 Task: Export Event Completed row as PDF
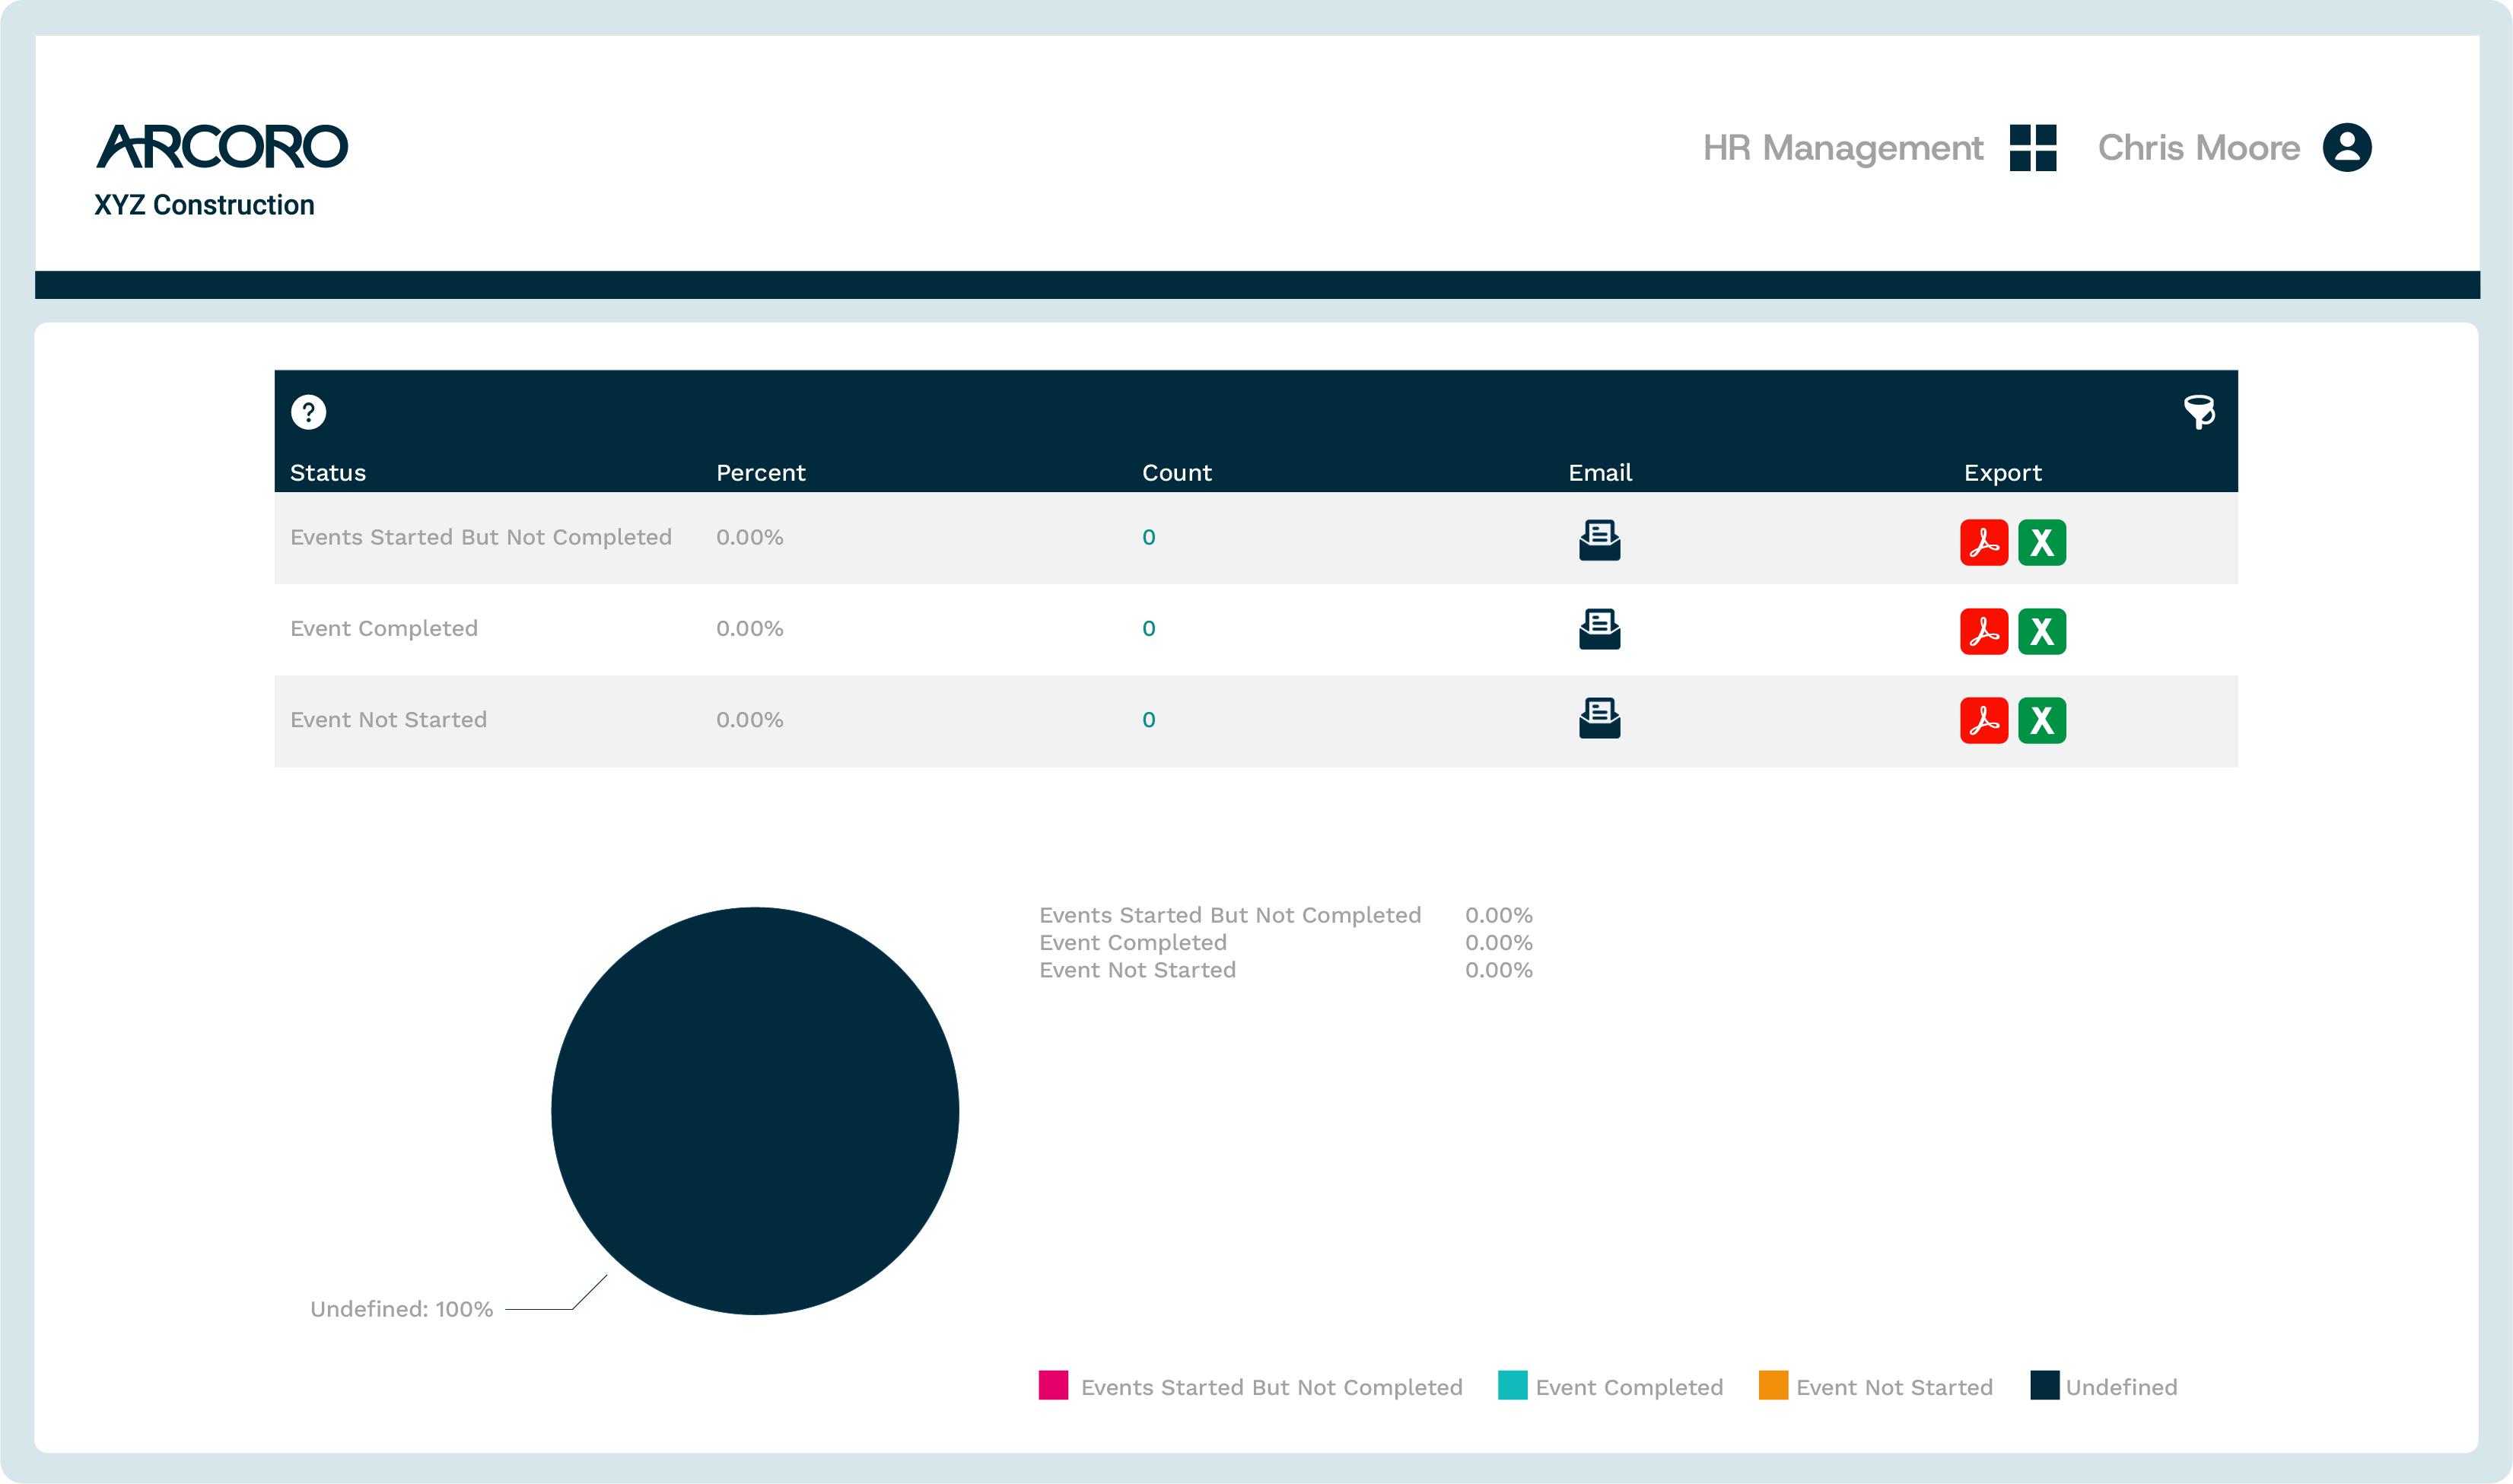1984,632
